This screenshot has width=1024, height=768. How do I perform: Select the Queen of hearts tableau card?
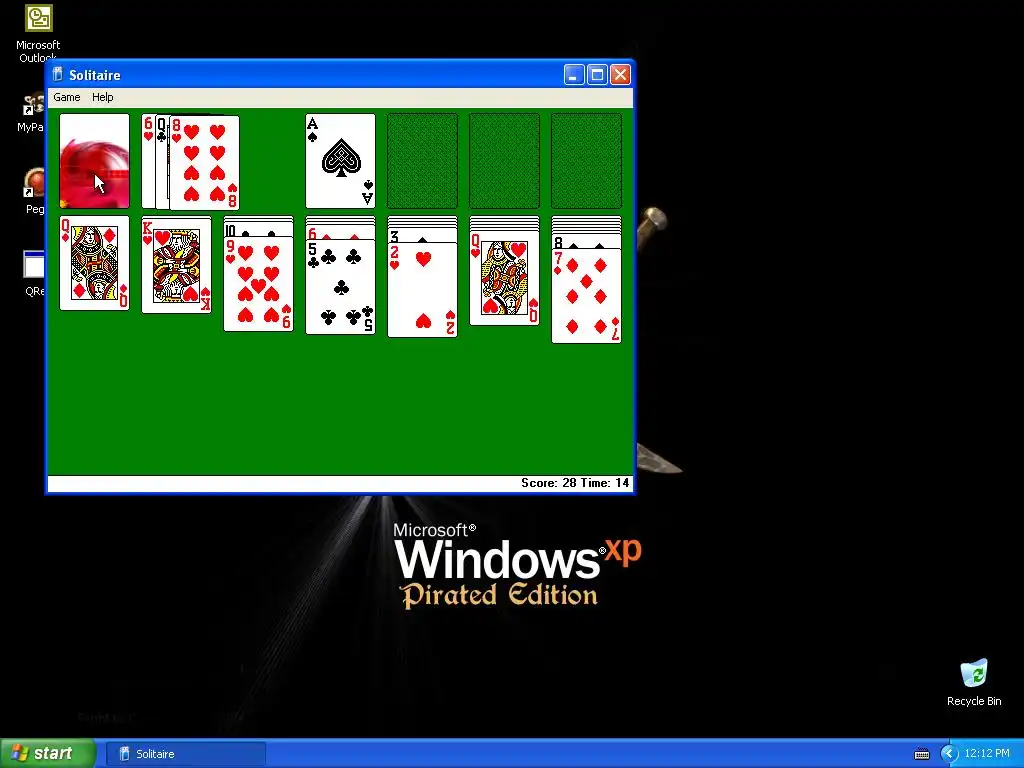504,278
